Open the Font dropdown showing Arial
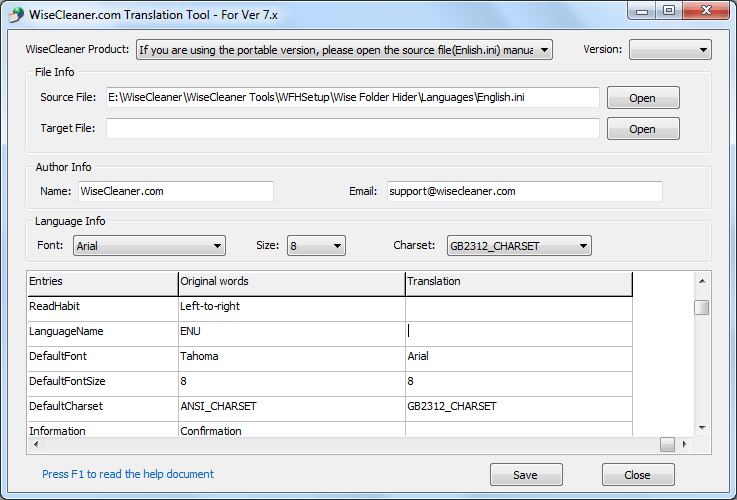Viewport: 737px width, 500px height. tap(149, 246)
